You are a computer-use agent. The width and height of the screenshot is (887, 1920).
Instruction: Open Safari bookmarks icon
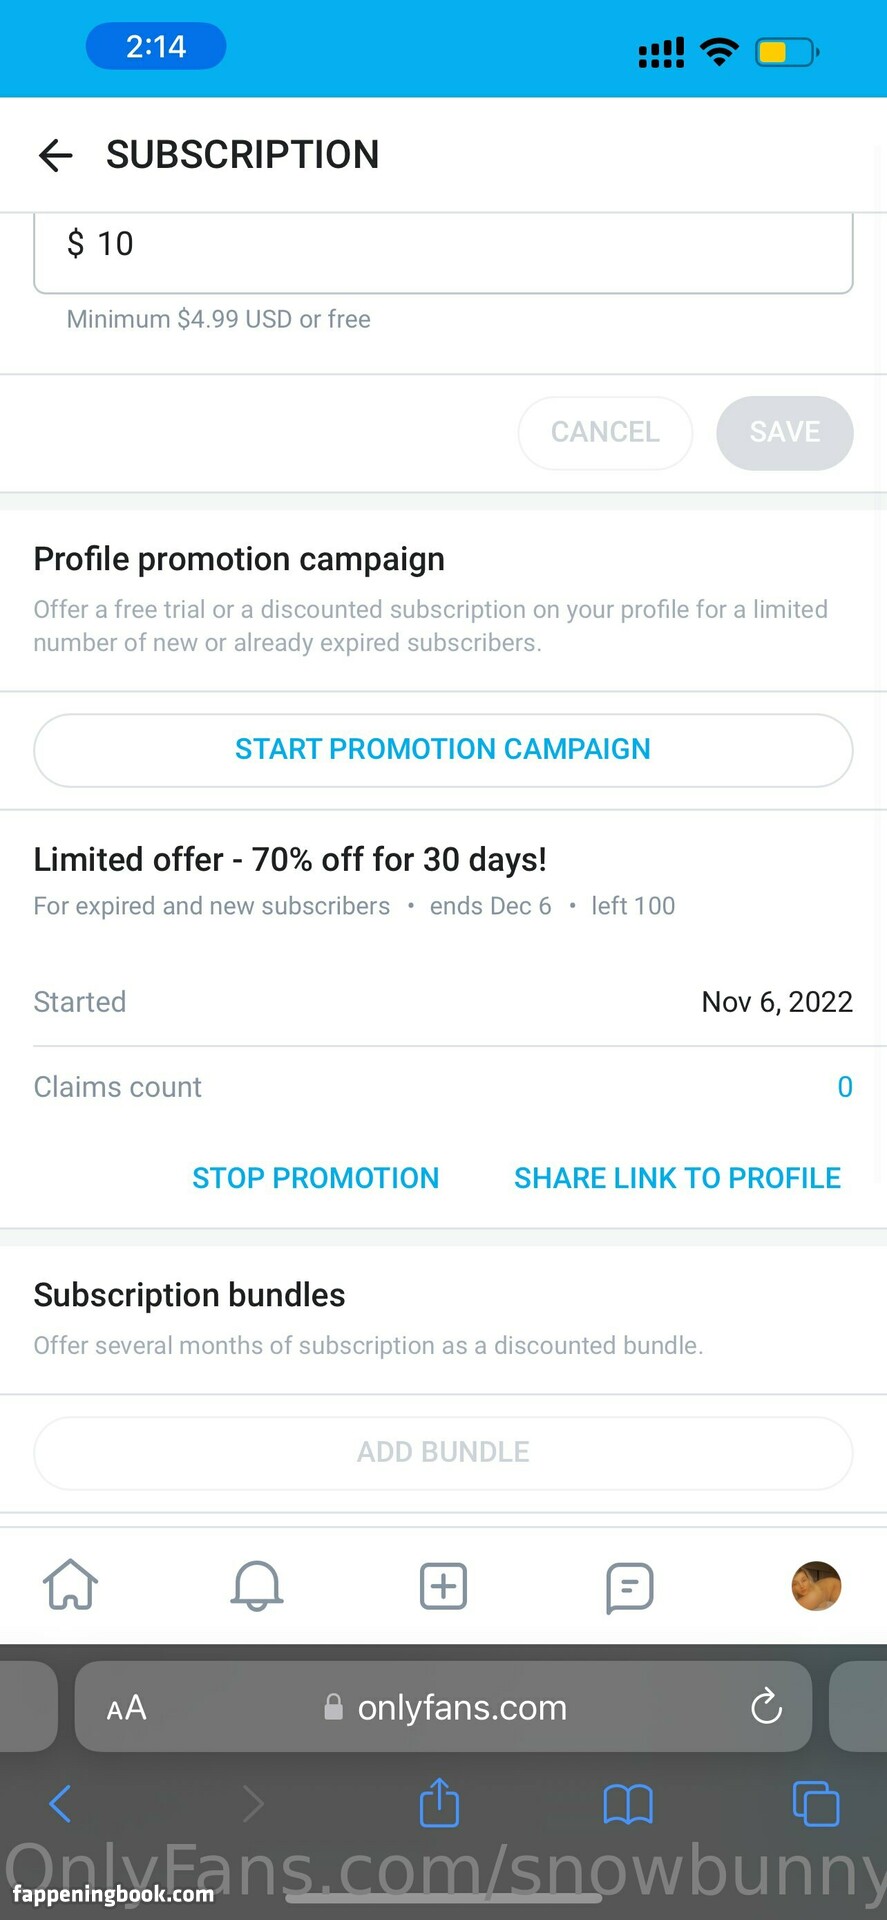(628, 1804)
